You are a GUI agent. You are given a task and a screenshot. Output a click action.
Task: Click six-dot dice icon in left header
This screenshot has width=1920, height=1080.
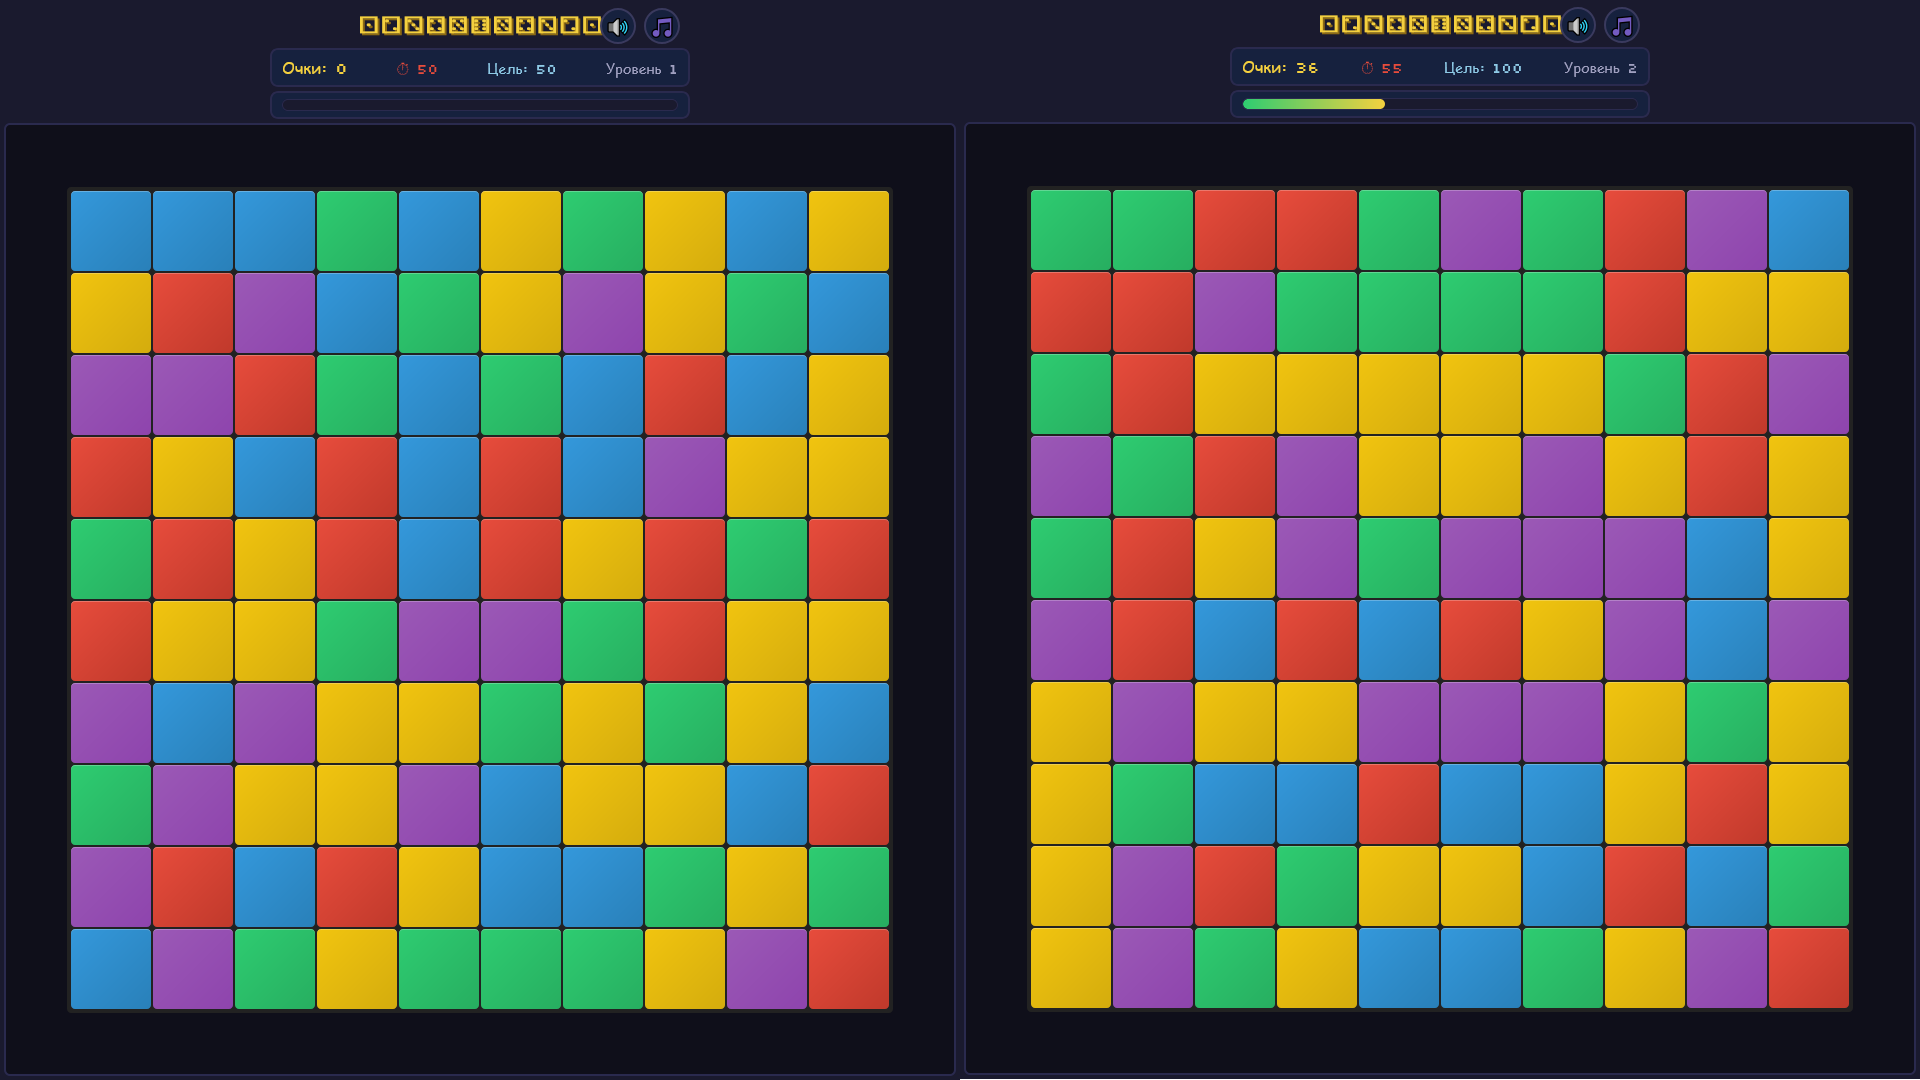point(480,25)
